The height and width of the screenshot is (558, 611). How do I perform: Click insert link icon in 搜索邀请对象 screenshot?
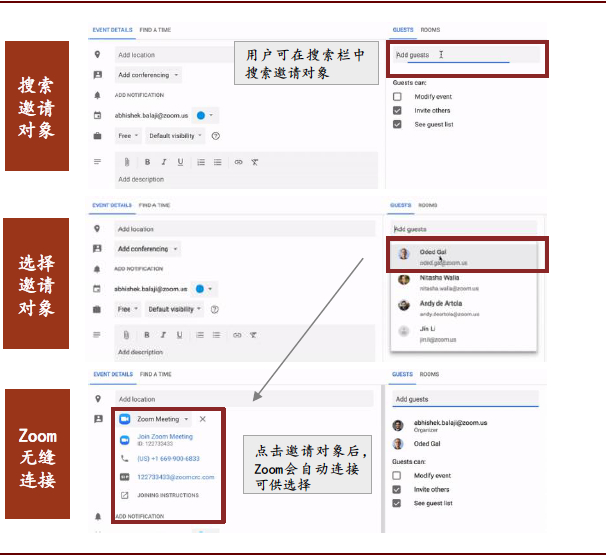point(238,162)
